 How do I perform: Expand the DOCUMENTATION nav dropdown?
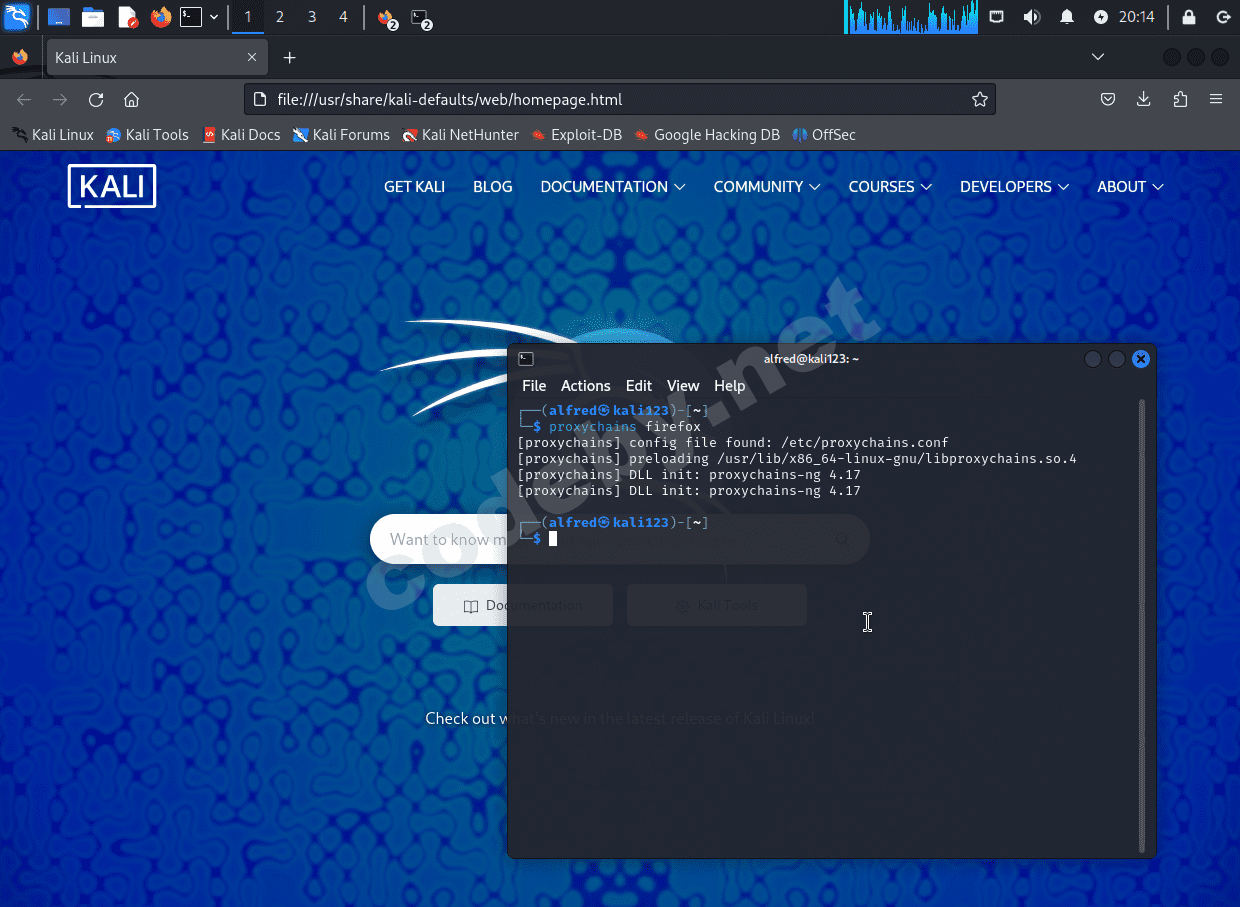[612, 187]
